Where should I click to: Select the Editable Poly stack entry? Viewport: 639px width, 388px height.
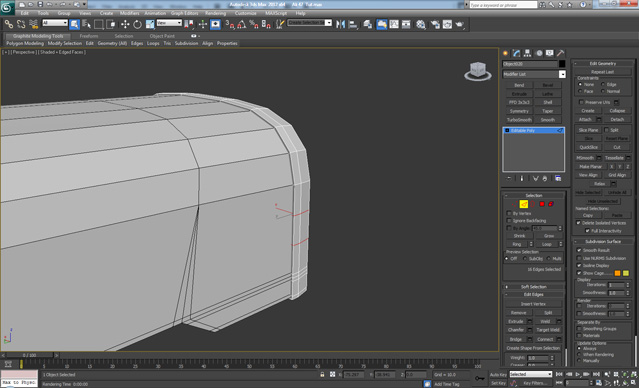tap(533, 130)
